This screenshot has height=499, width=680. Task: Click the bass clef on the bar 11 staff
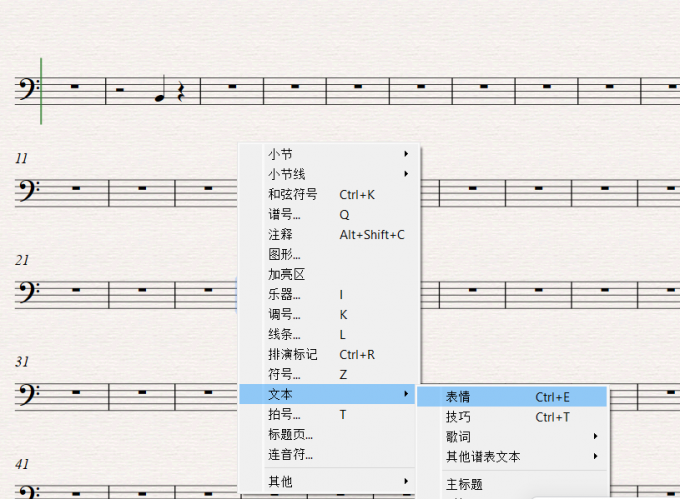[x=27, y=191]
